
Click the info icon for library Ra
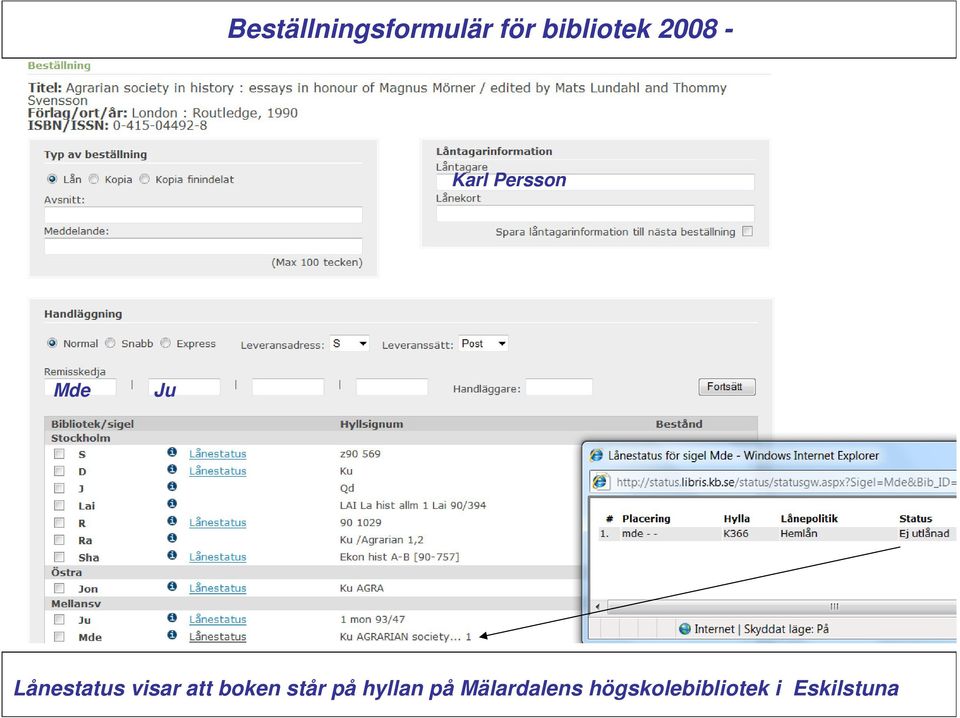click(172, 538)
